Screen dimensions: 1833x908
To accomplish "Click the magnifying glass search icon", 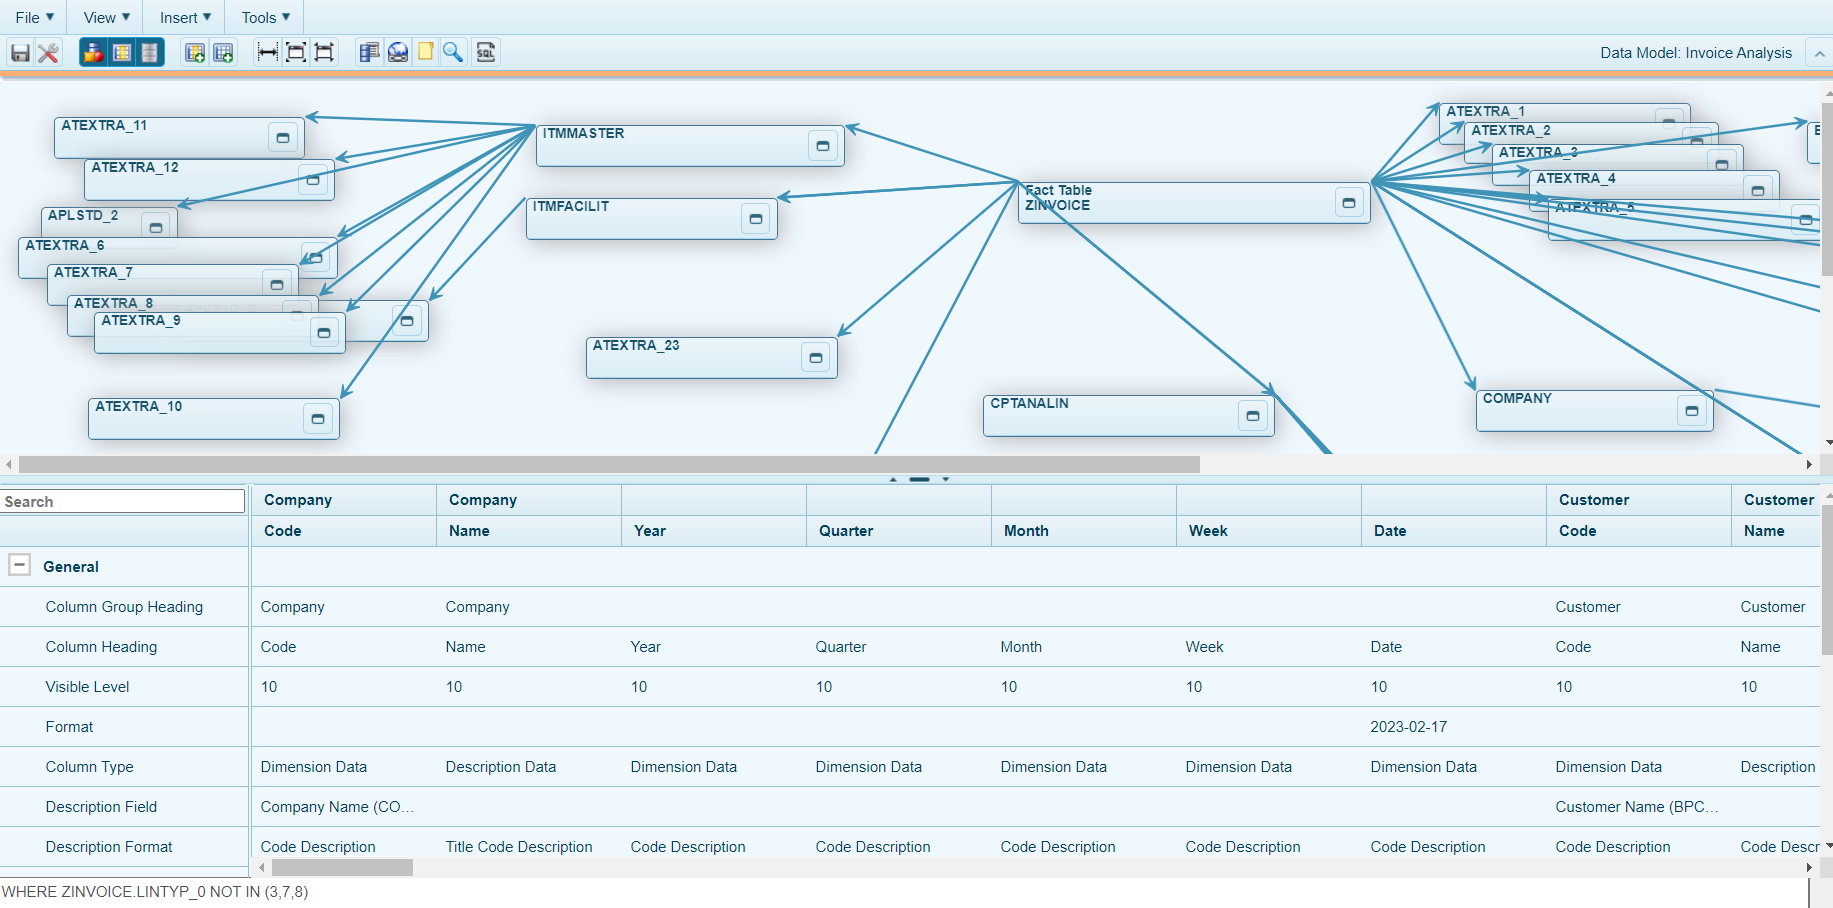I will [453, 53].
